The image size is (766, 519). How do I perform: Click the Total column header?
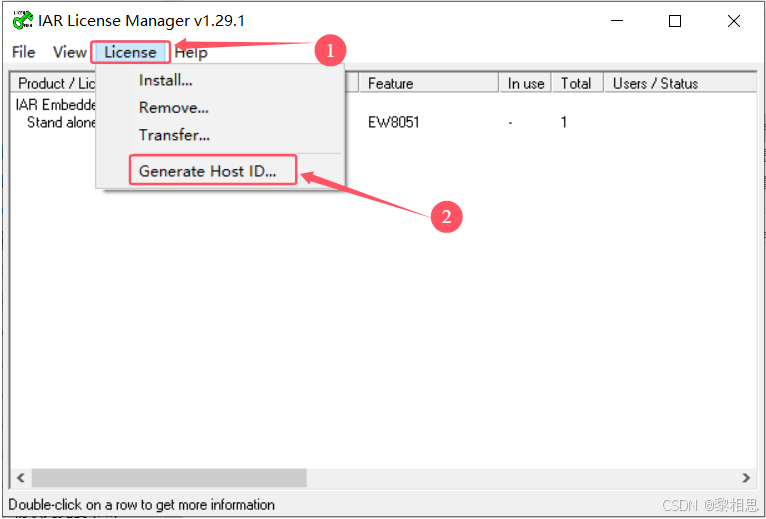coord(577,83)
